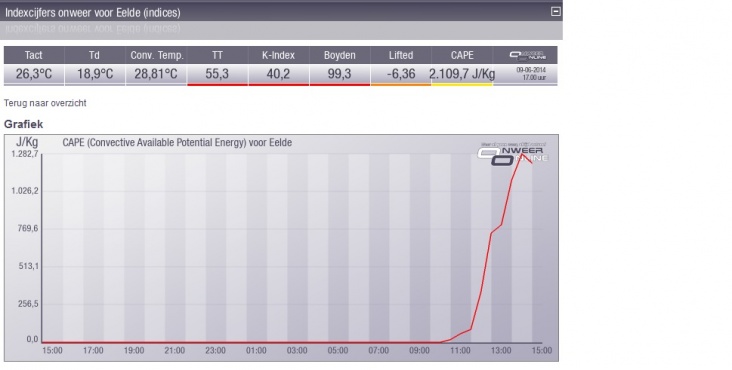This screenshot has height=370, width=732.
Task: Click the Lifted value -6,36
Action: coord(401,74)
